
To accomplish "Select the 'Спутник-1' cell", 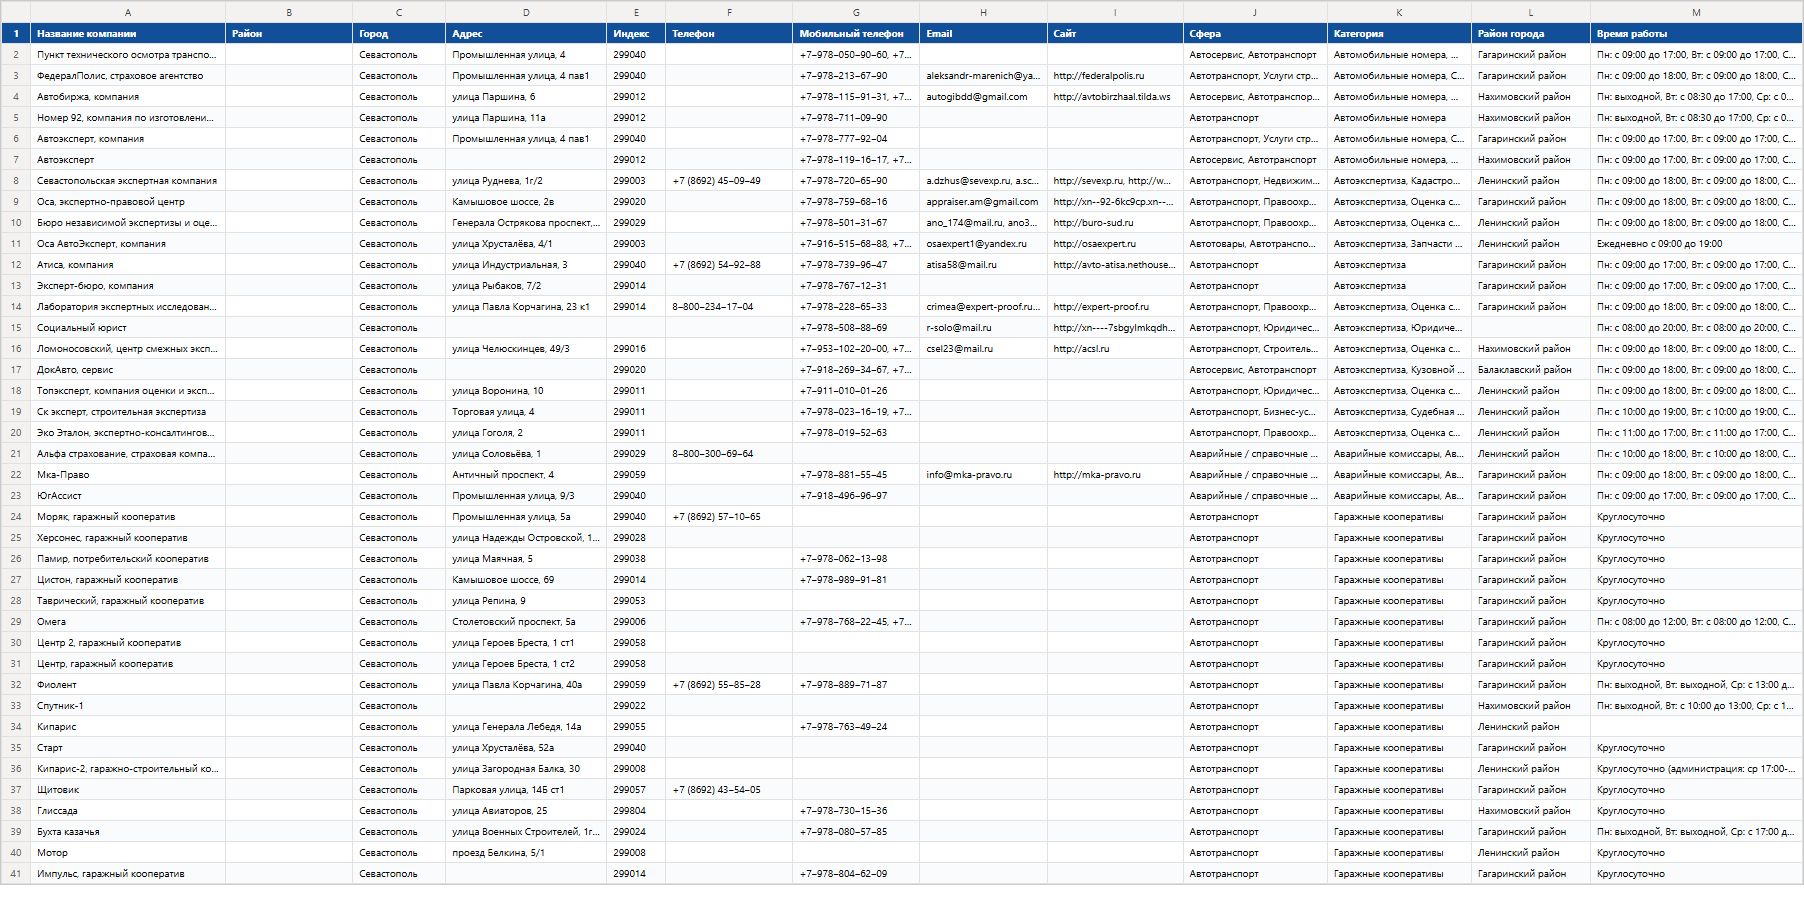I will click(x=128, y=706).
